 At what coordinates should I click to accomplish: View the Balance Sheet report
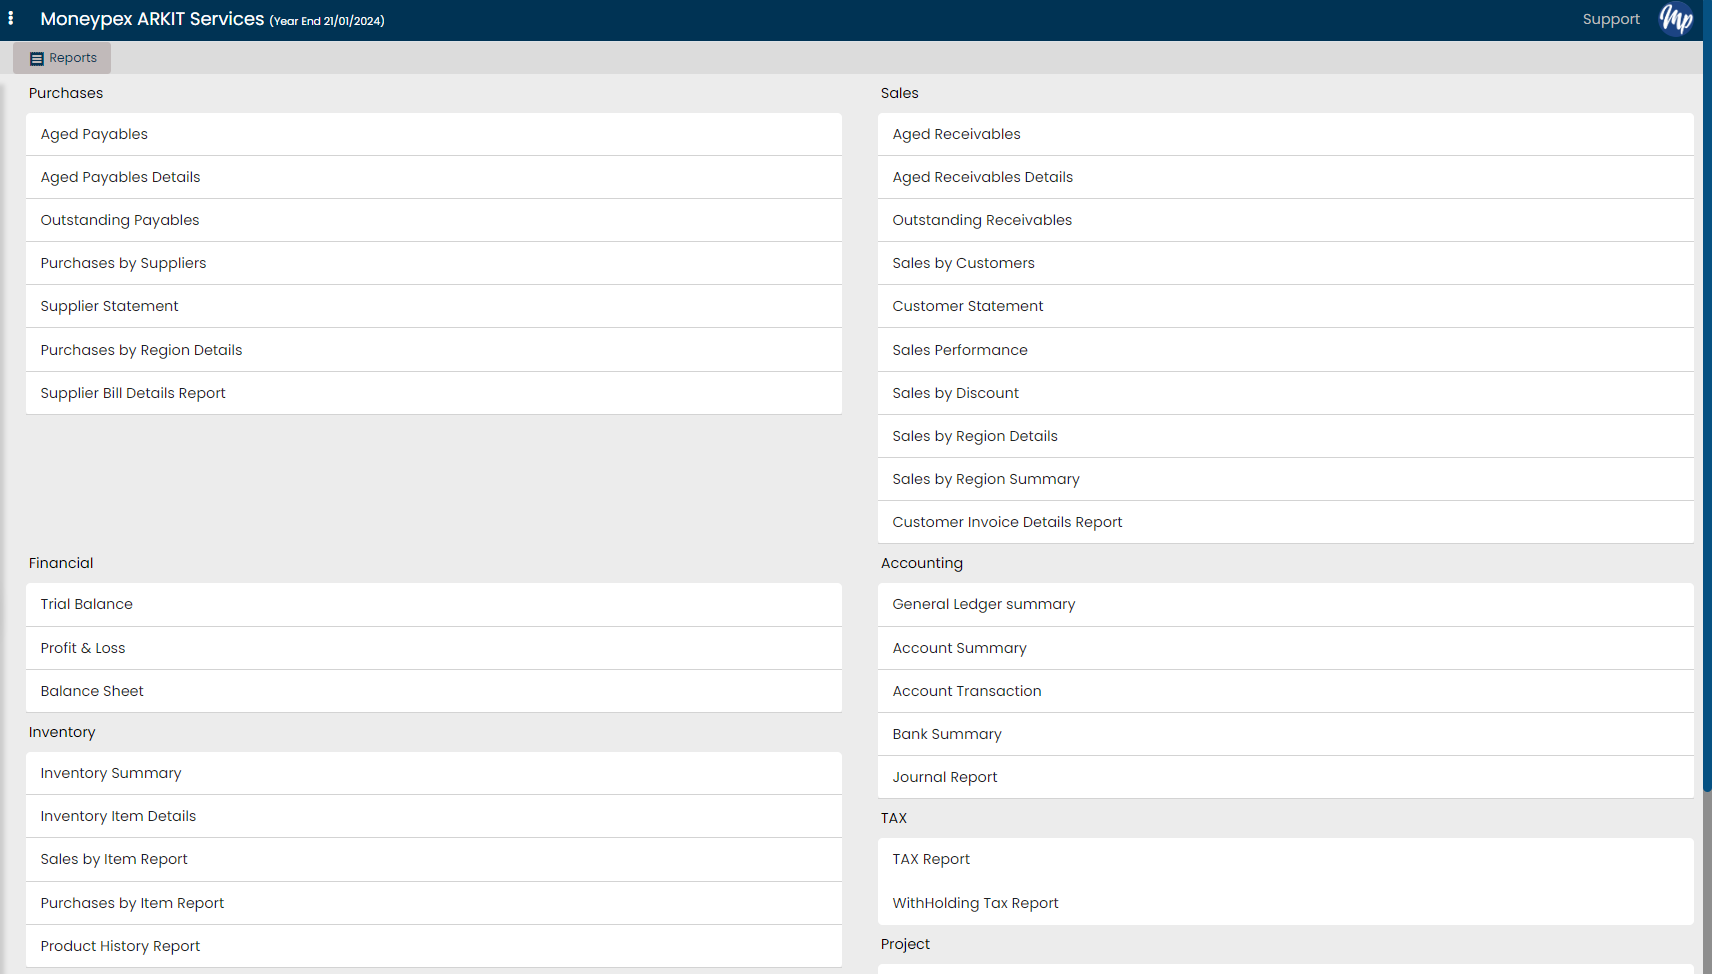pyautogui.click(x=91, y=691)
